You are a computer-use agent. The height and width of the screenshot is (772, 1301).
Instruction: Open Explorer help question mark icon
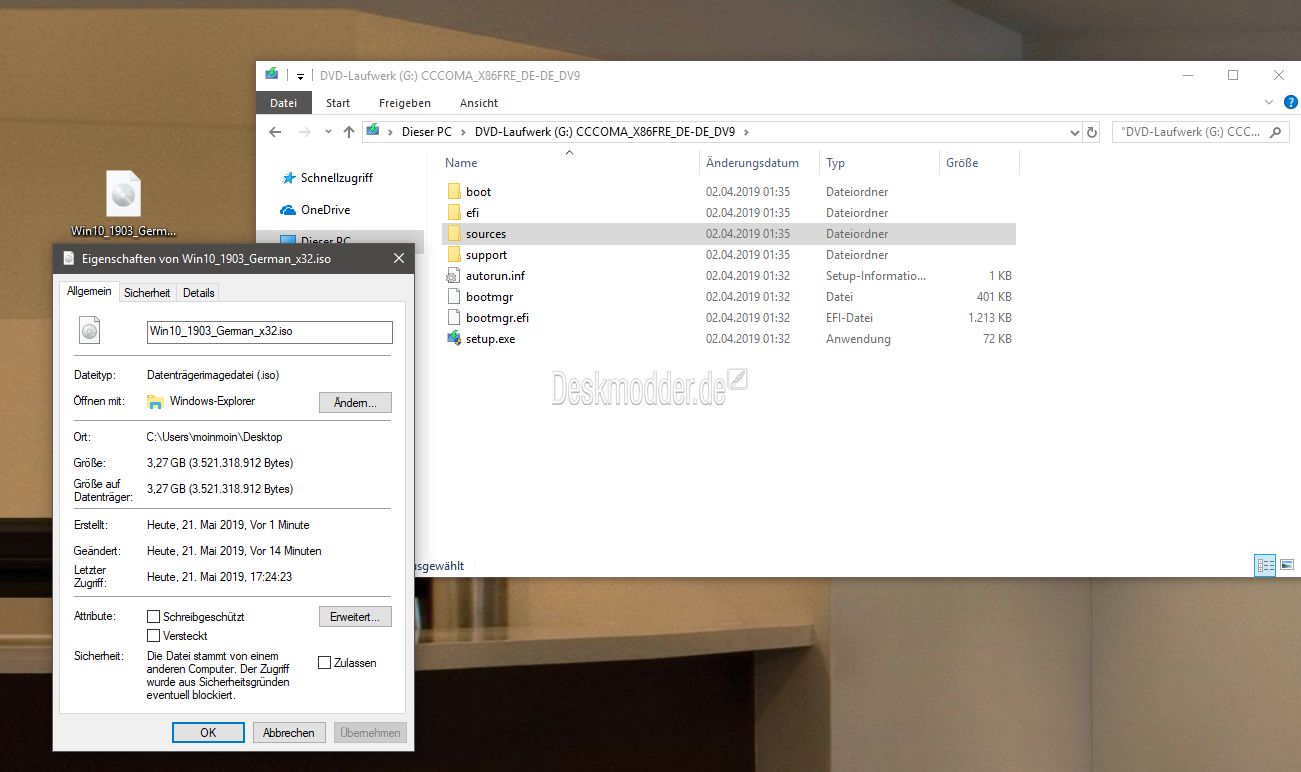pos(1291,103)
